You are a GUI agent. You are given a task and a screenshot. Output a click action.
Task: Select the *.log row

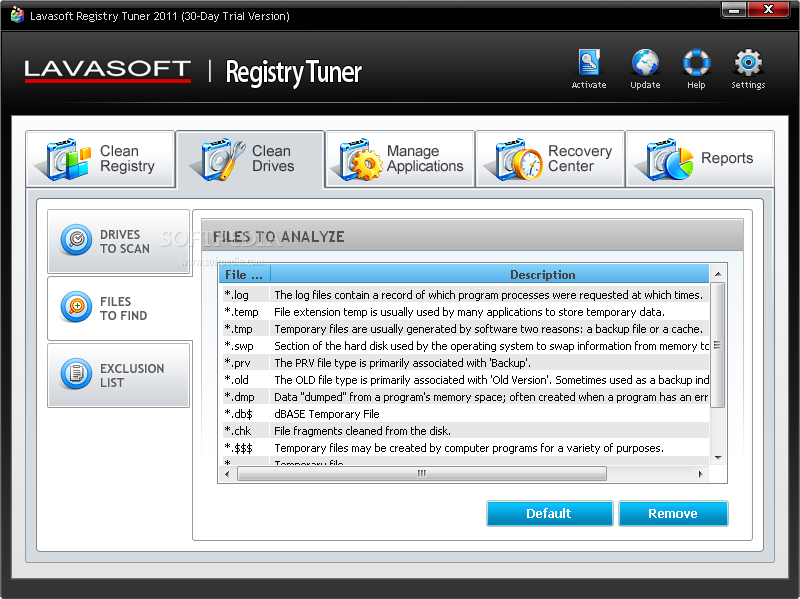465,295
